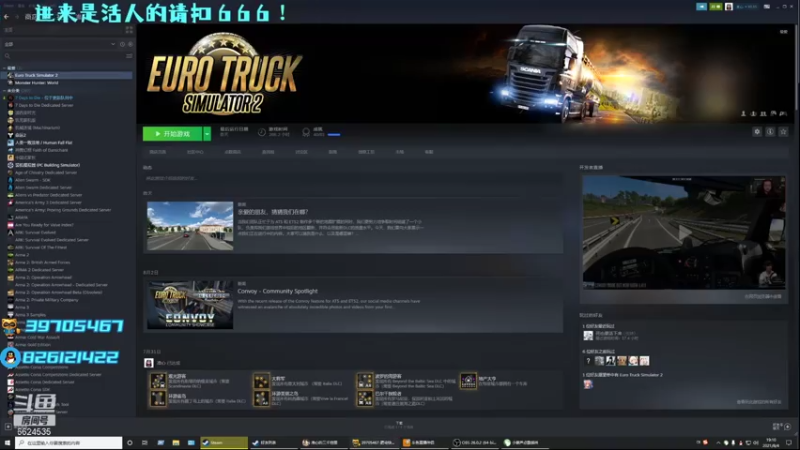Open the dropdown arrow beside the play button

tap(207, 134)
